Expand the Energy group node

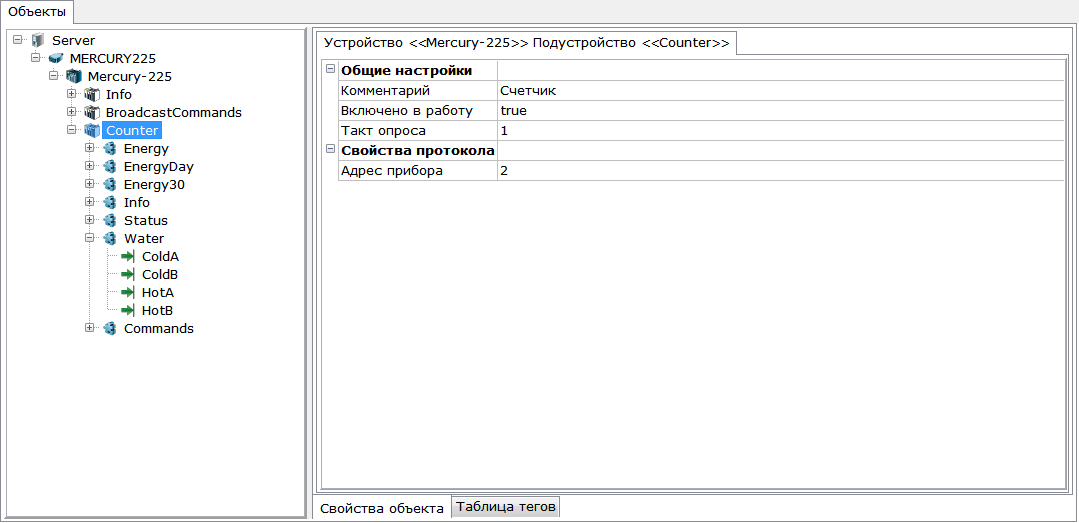pyautogui.click(x=89, y=148)
